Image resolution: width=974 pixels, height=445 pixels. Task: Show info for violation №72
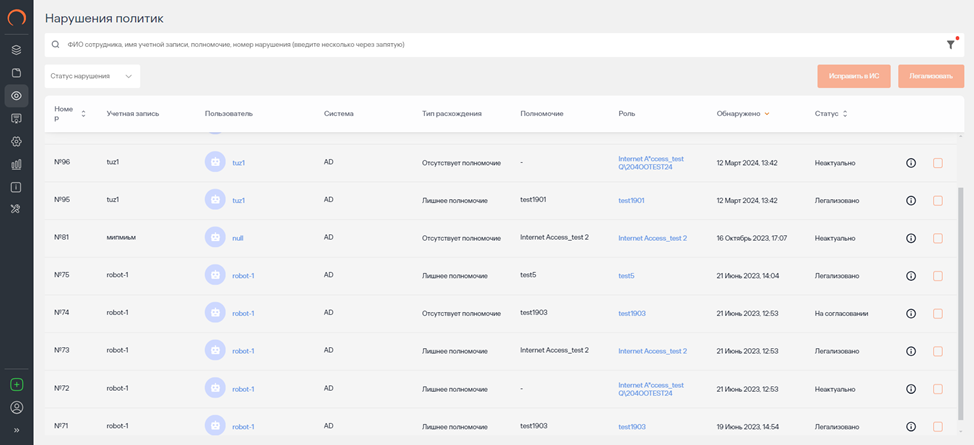[x=911, y=389]
